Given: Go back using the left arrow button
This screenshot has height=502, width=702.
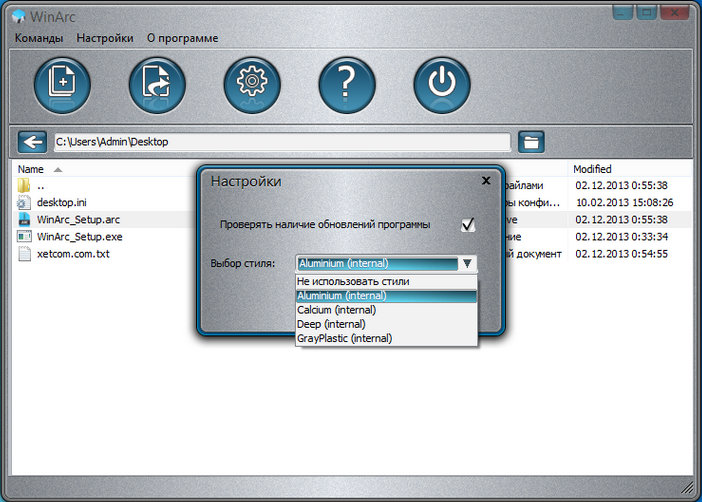Looking at the screenshot, I should 32,142.
